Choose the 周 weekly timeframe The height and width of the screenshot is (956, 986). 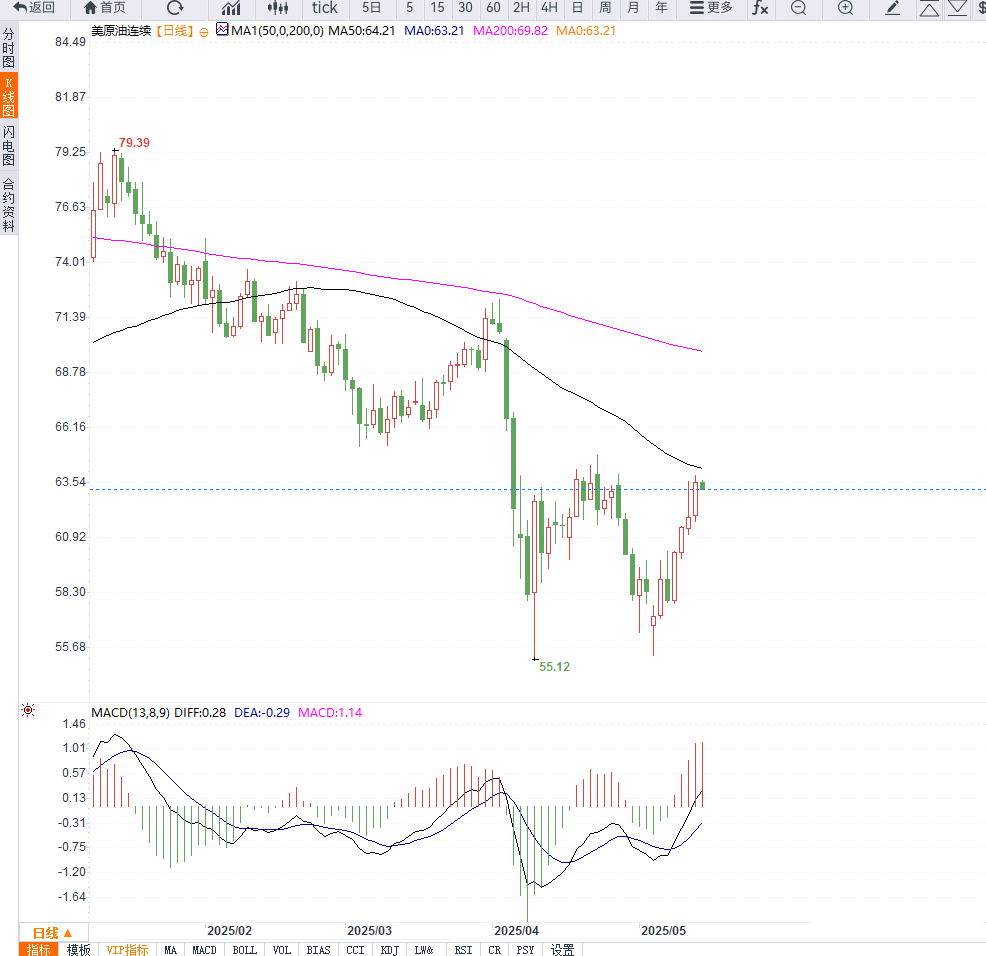point(605,8)
